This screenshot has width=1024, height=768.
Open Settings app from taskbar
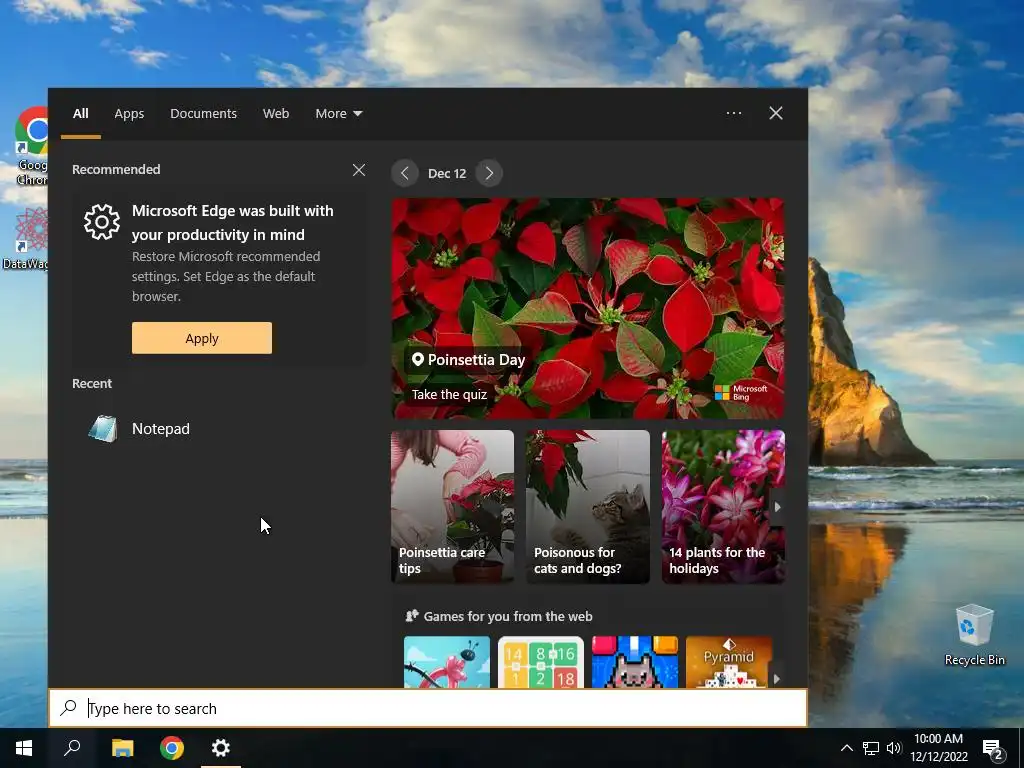click(221, 748)
